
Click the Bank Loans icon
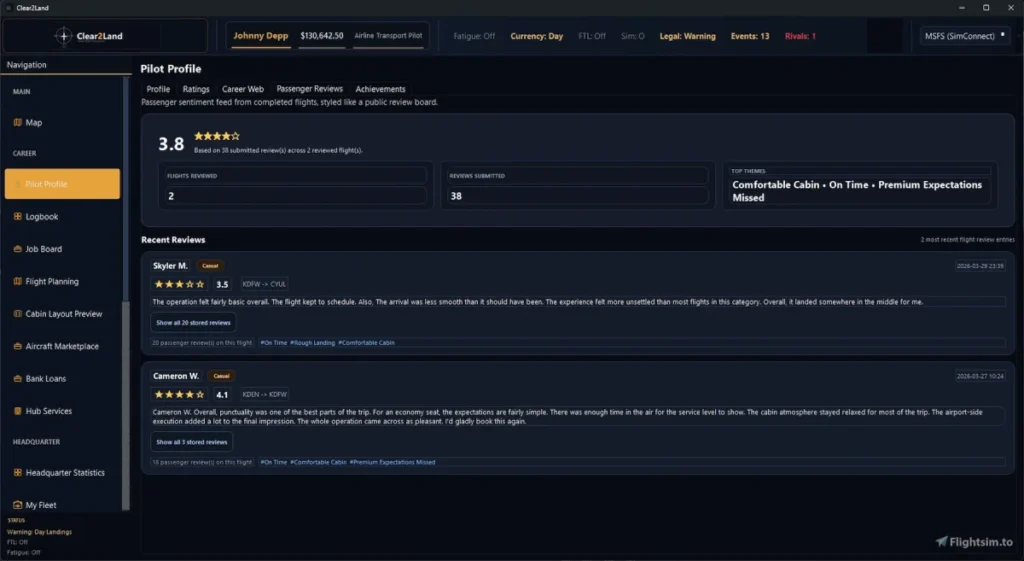pos(18,379)
